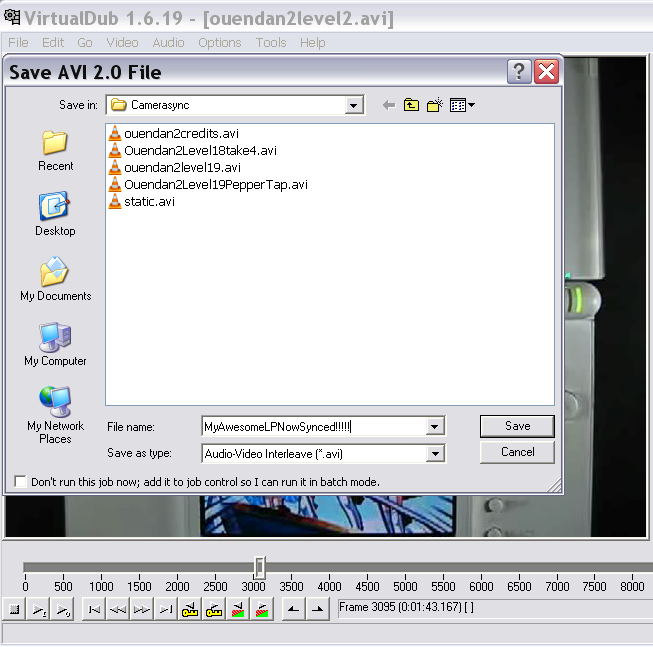Image resolution: width=653 pixels, height=647 pixels.
Task: Expand the Save as type dropdown
Action: [x=434, y=454]
